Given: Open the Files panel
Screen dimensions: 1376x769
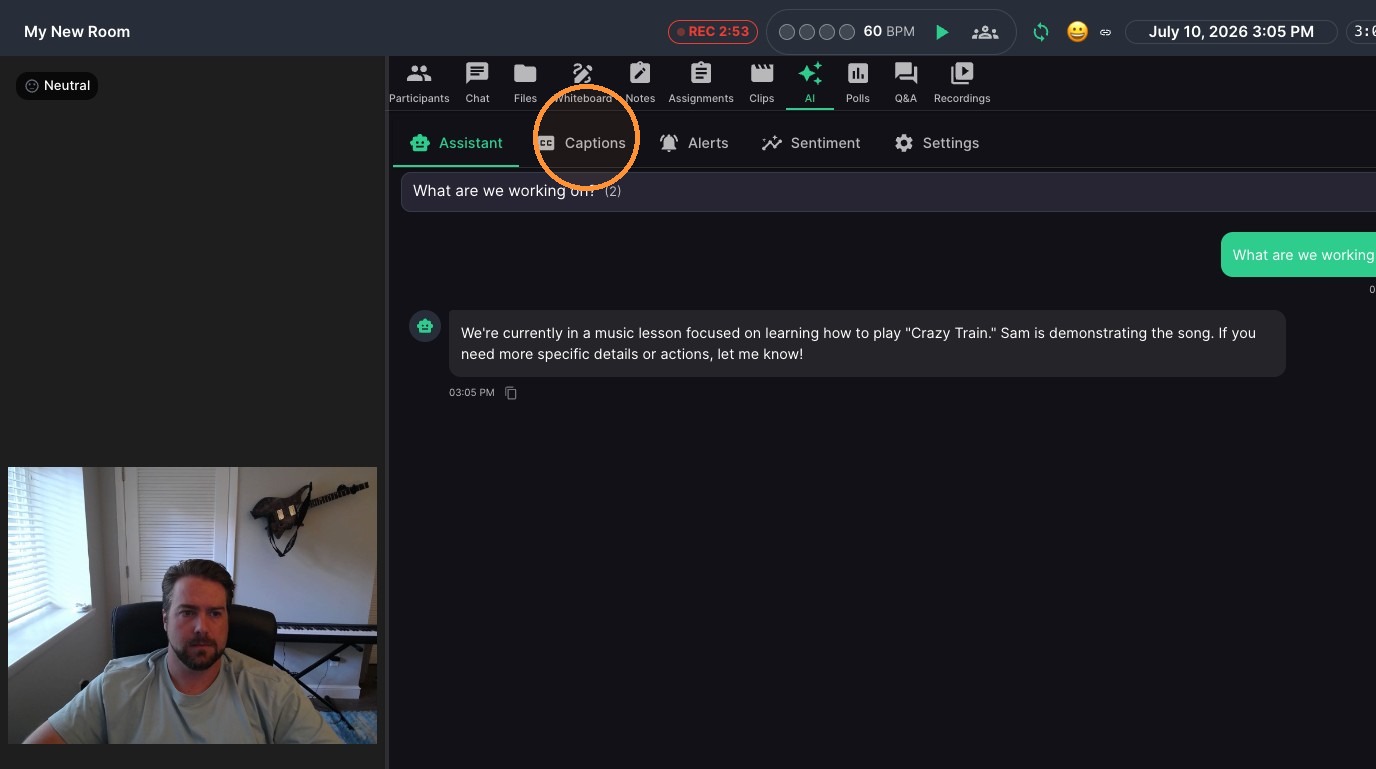Looking at the screenshot, I should coord(525,83).
